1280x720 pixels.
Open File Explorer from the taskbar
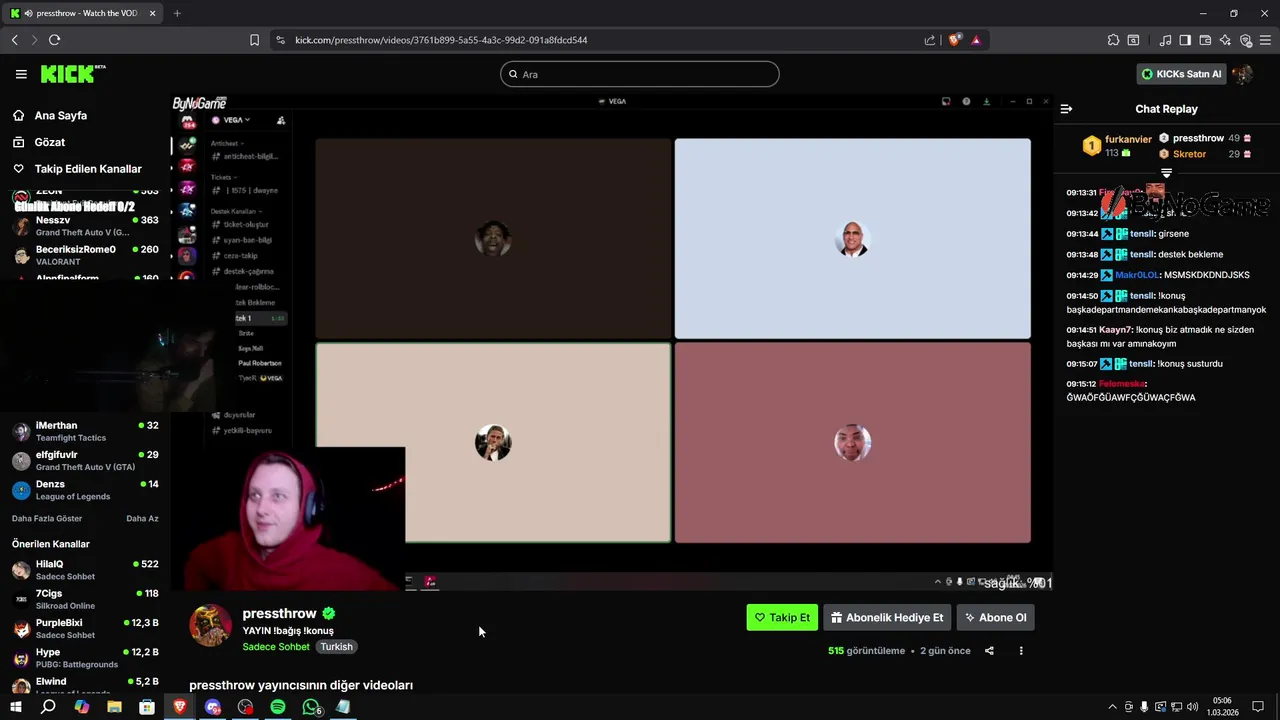(114, 707)
